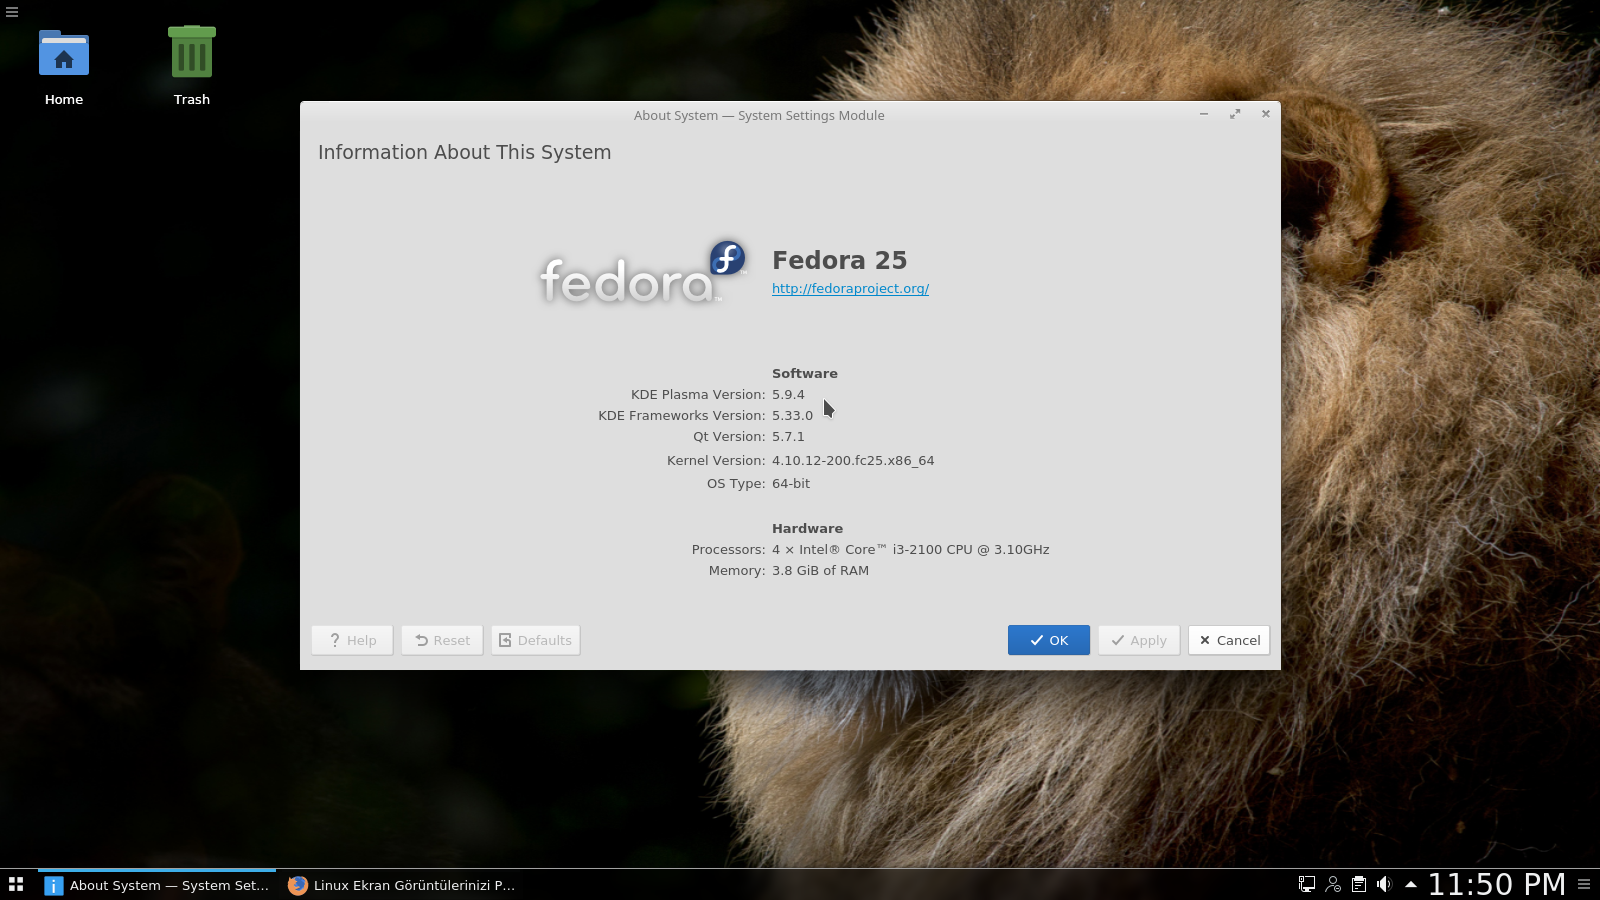The width and height of the screenshot is (1600, 900).
Task: Open the panel settings hamburger icon
Action: click(1584, 884)
